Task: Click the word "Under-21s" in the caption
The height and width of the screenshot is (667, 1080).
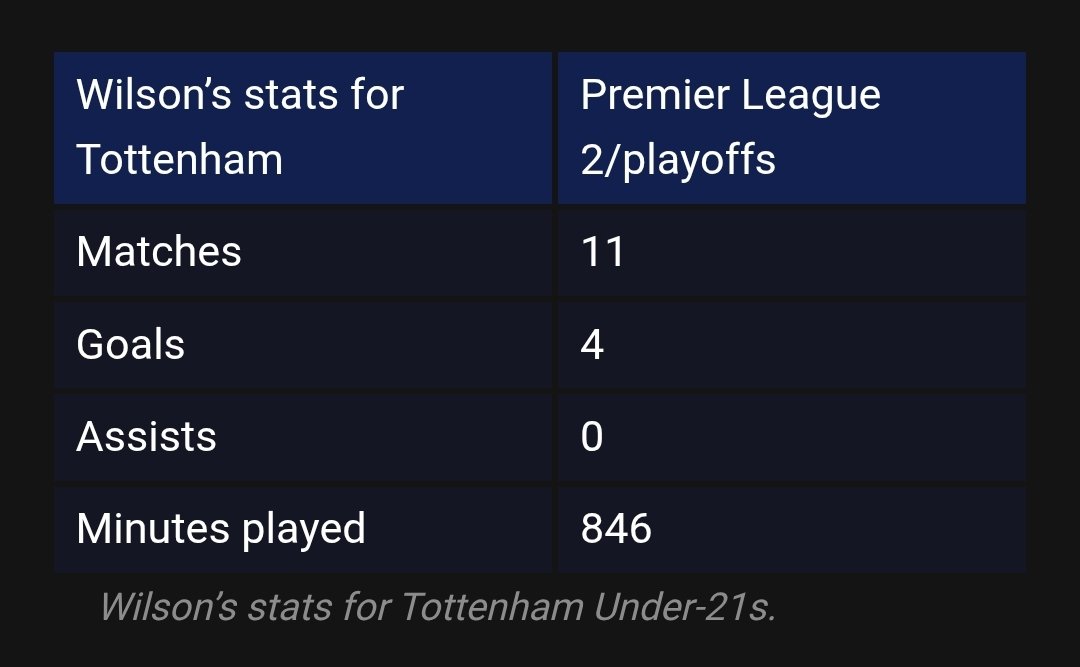Action: tap(685, 607)
